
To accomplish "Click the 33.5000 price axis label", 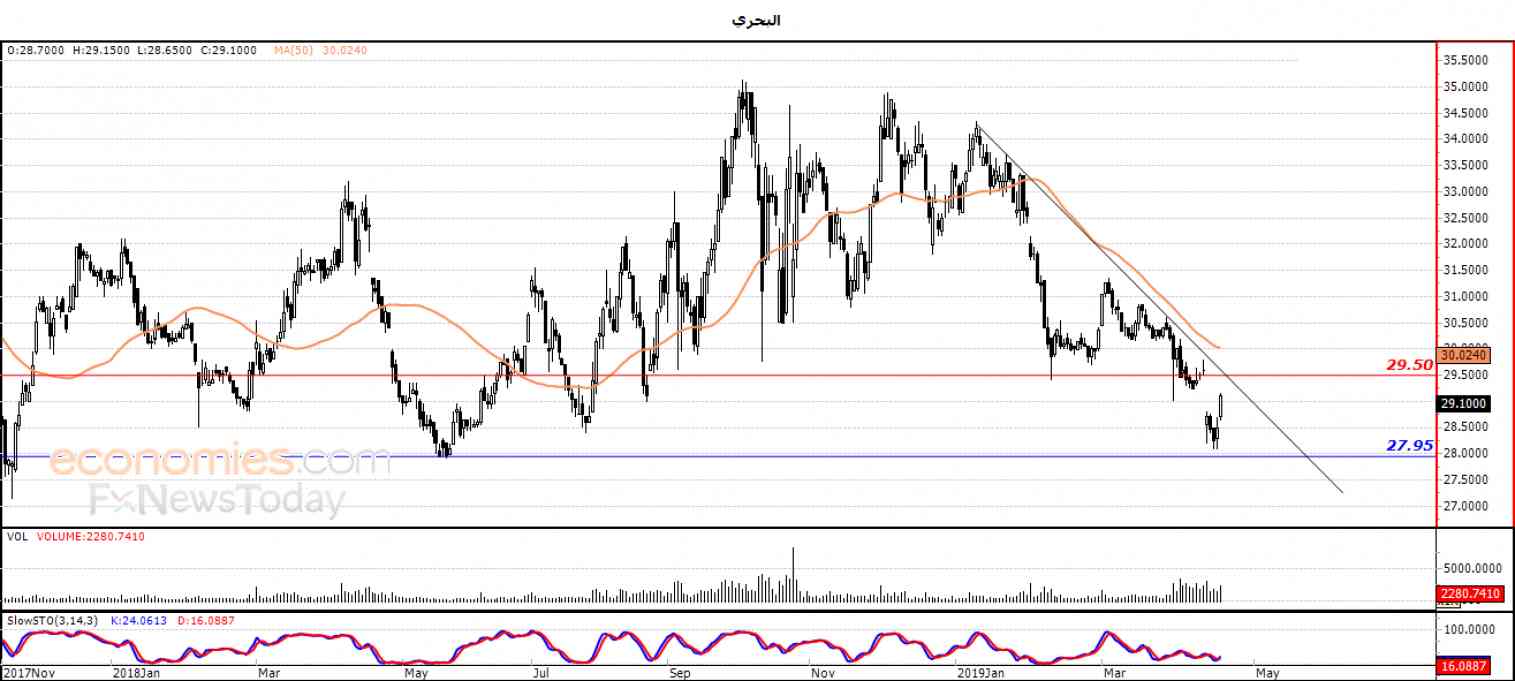I will tap(1466, 165).
